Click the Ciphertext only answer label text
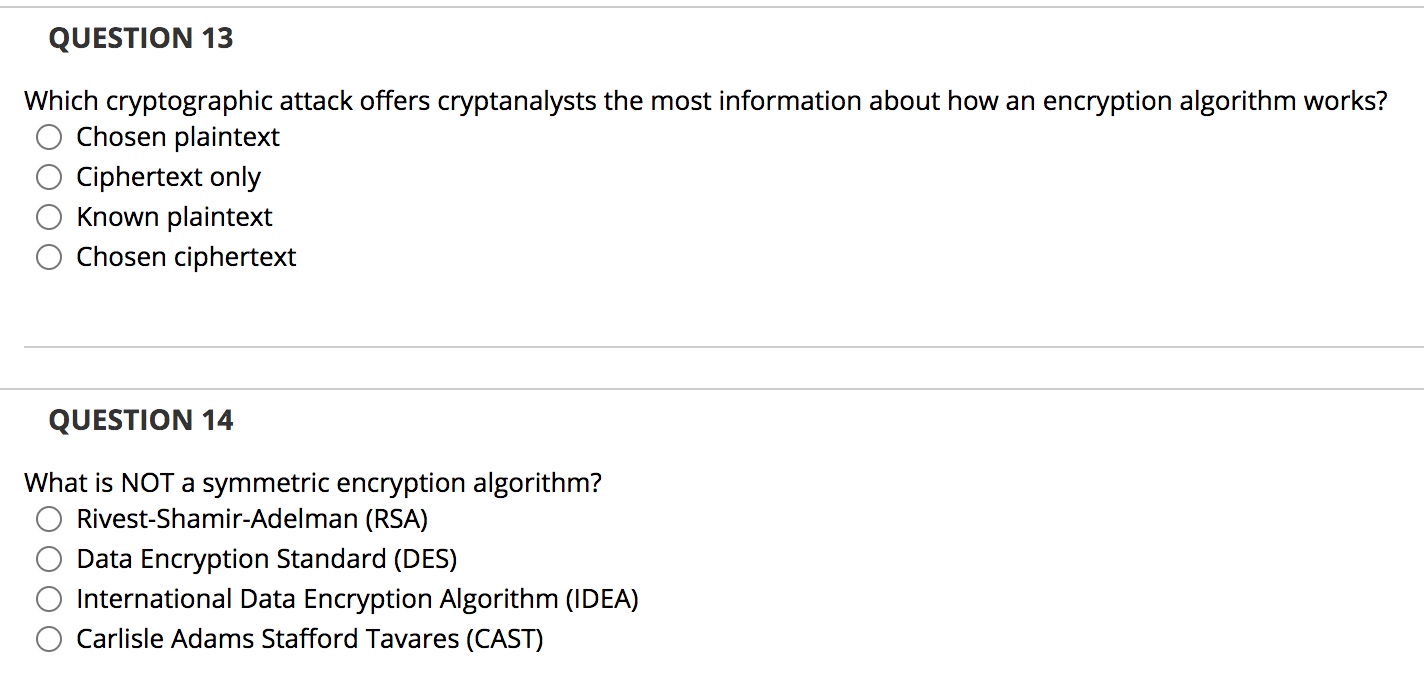Image resolution: width=1424 pixels, height=700 pixels. coord(168,177)
